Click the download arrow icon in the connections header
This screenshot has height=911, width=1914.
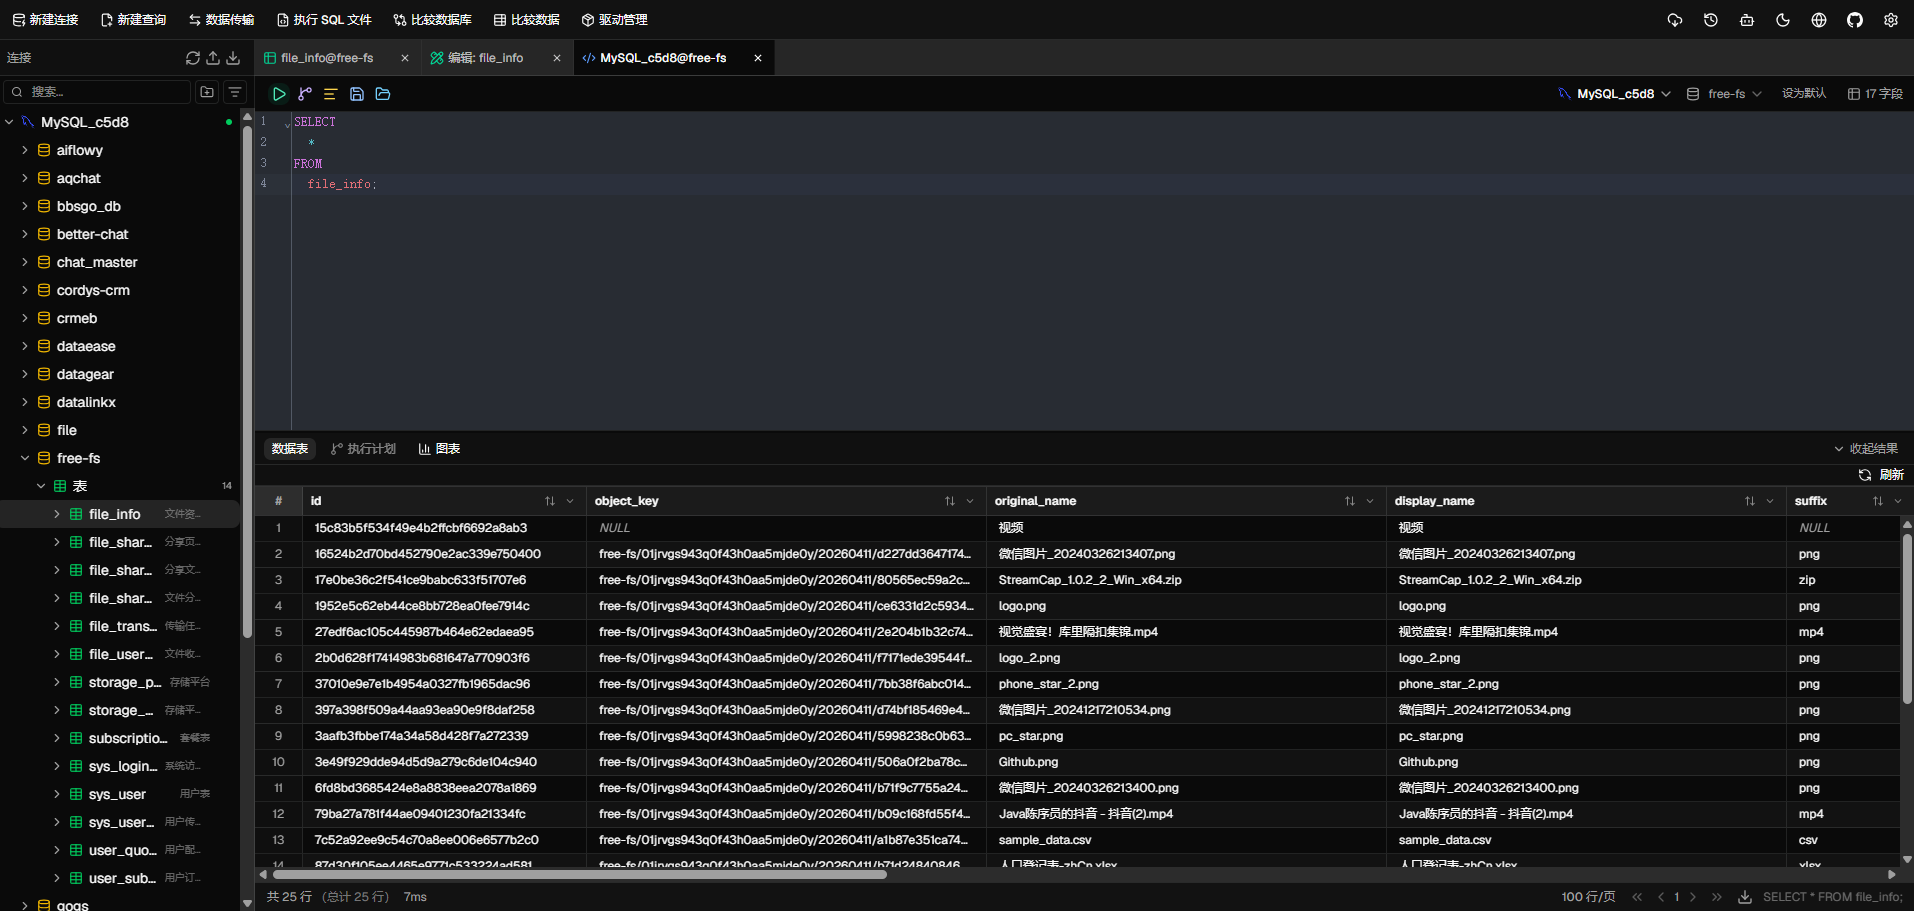pyautogui.click(x=233, y=58)
